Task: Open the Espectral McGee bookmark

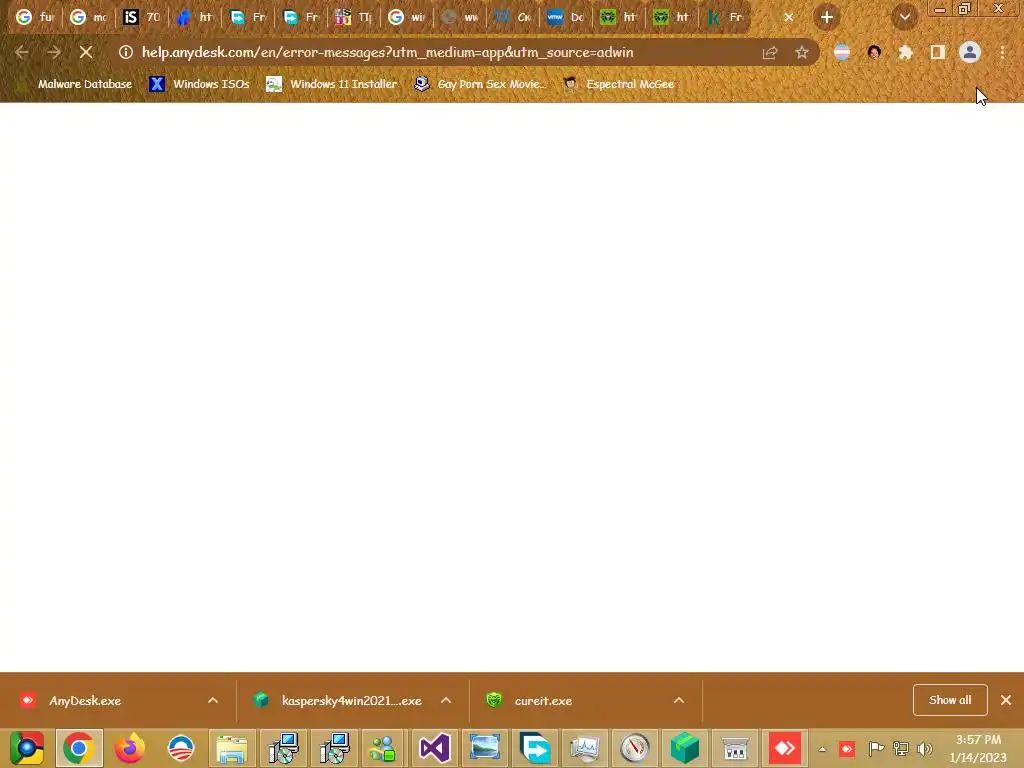Action: (x=618, y=84)
